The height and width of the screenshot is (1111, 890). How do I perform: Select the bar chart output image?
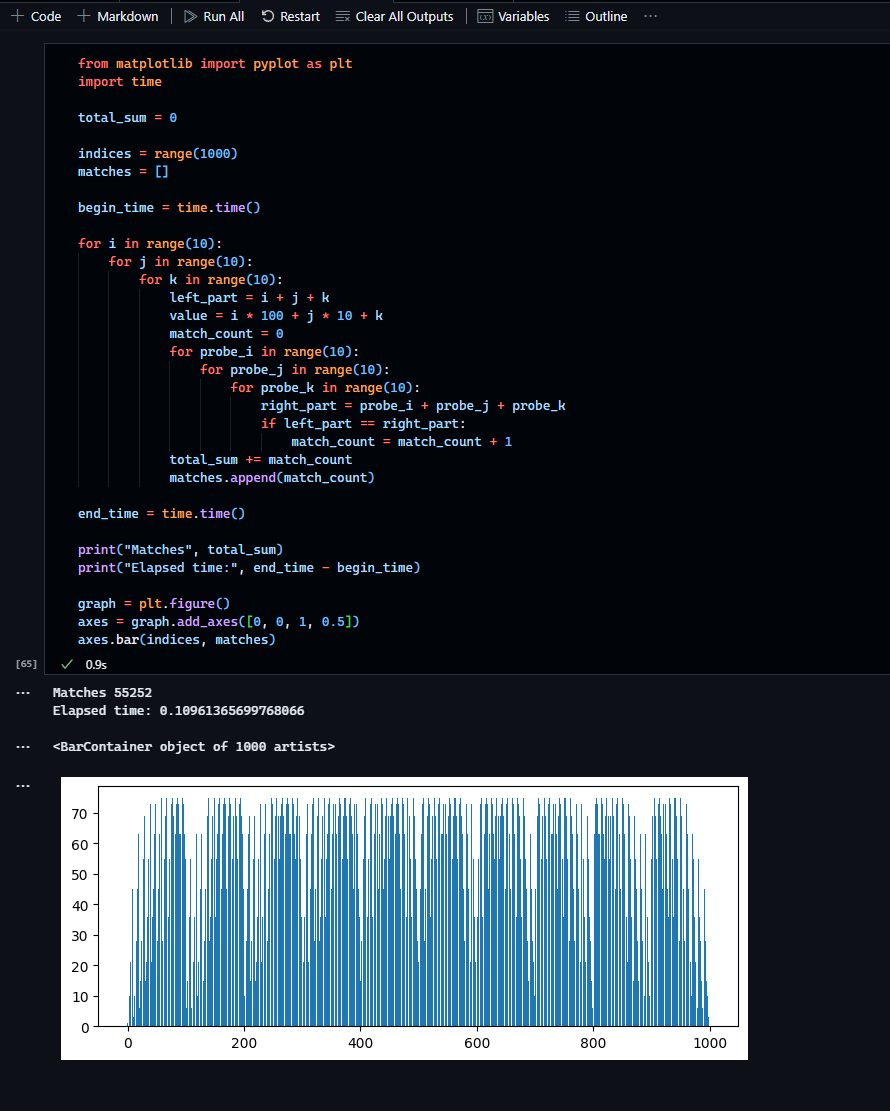(404, 917)
